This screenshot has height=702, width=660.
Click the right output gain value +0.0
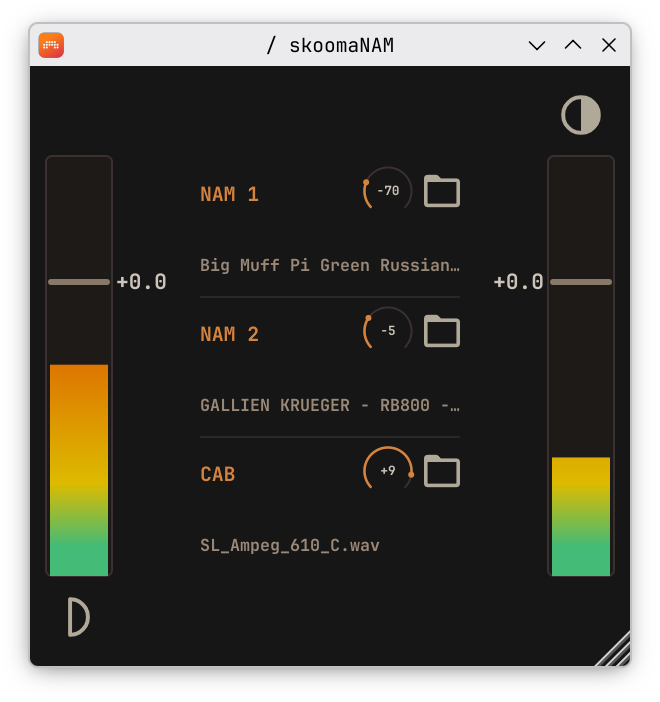[519, 282]
